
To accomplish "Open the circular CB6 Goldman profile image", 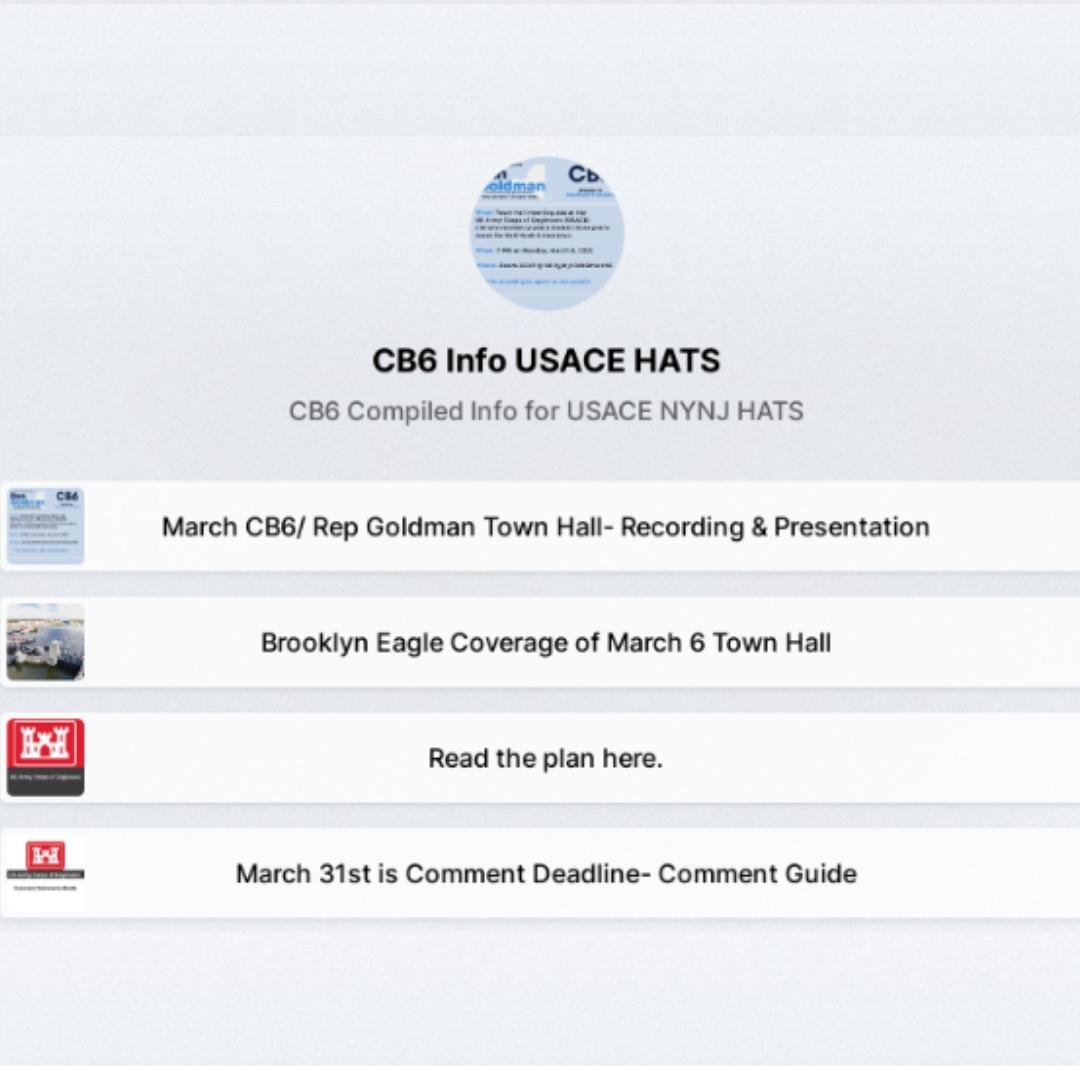I will [x=547, y=233].
